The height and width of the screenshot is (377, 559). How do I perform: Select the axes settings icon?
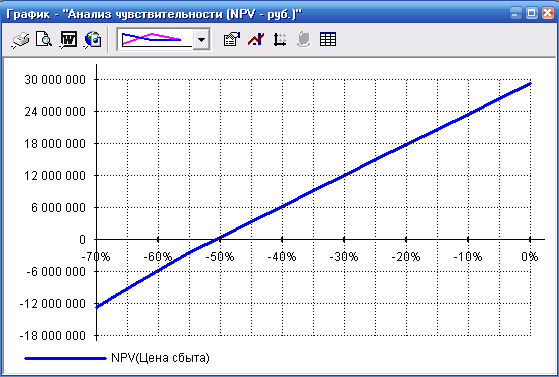pyautogui.click(x=280, y=39)
